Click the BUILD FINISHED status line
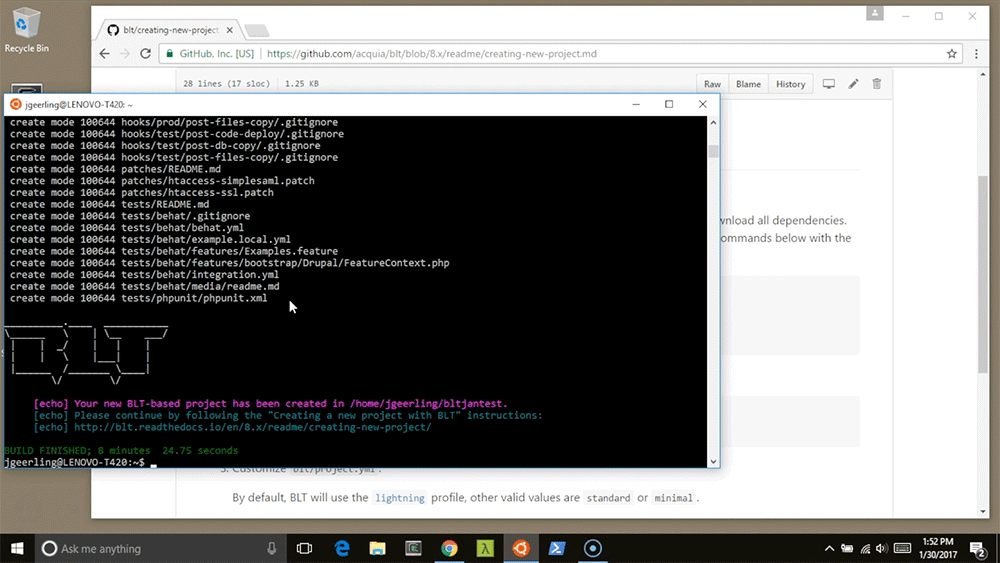This screenshot has height=563, width=1000. [x=121, y=450]
